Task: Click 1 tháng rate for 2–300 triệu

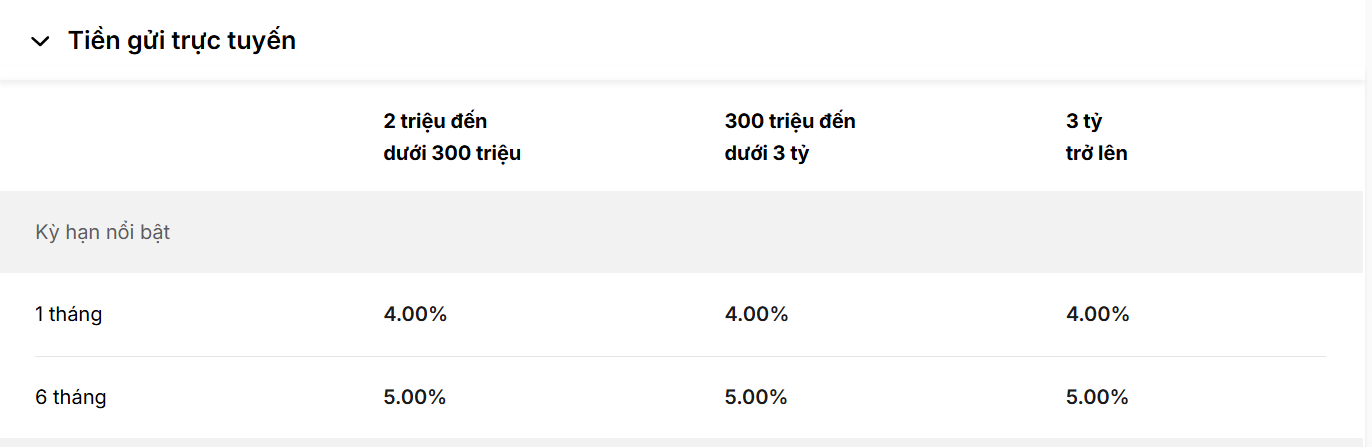Action: click(415, 314)
